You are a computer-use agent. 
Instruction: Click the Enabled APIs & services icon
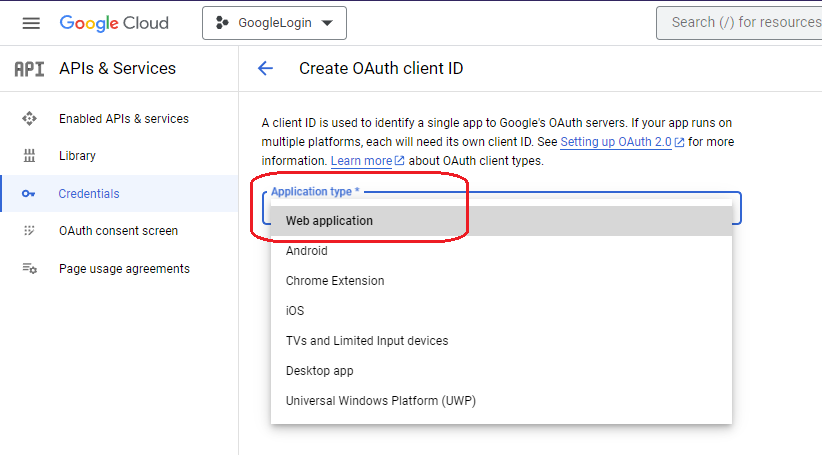[29, 119]
